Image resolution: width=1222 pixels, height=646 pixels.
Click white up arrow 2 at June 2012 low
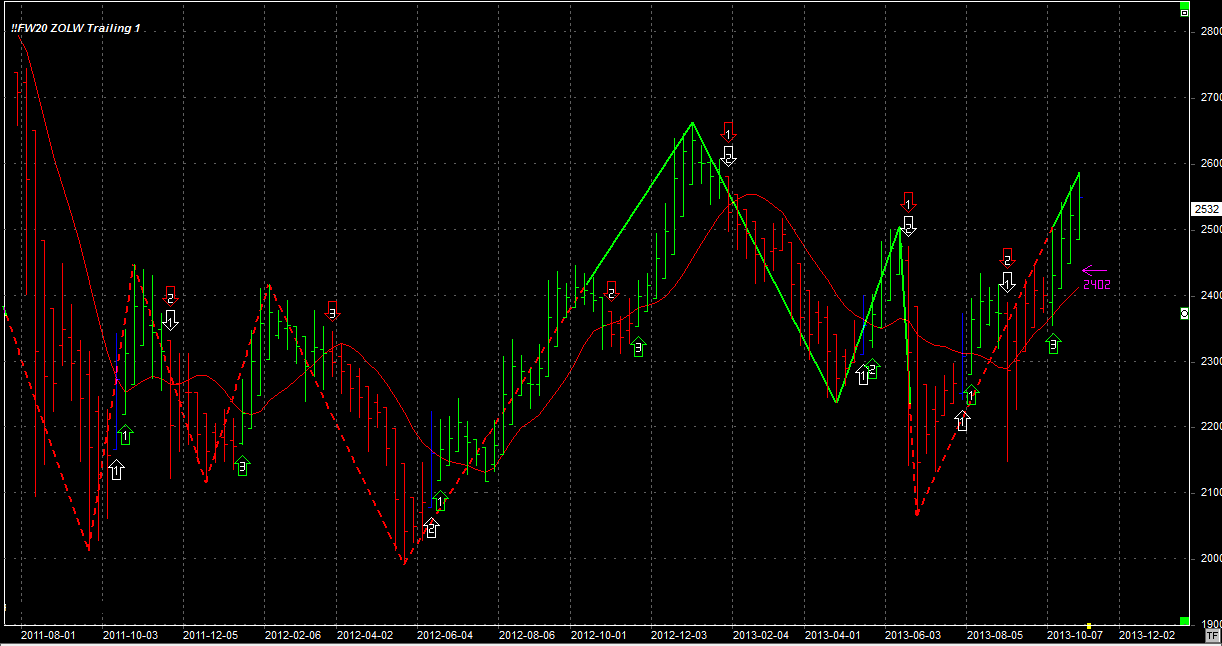431,527
